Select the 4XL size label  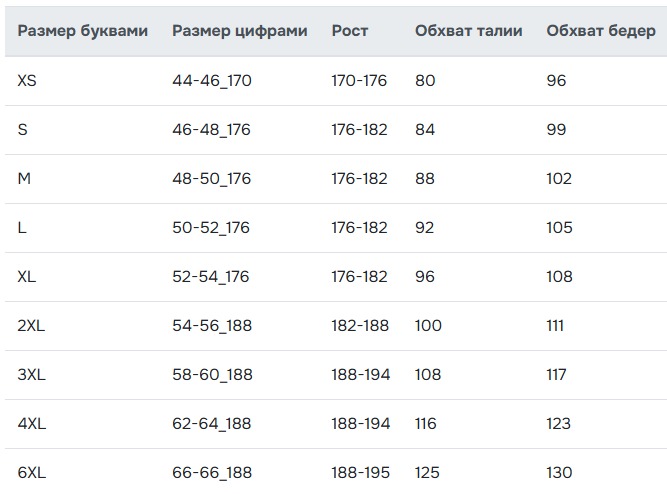click(x=32, y=424)
